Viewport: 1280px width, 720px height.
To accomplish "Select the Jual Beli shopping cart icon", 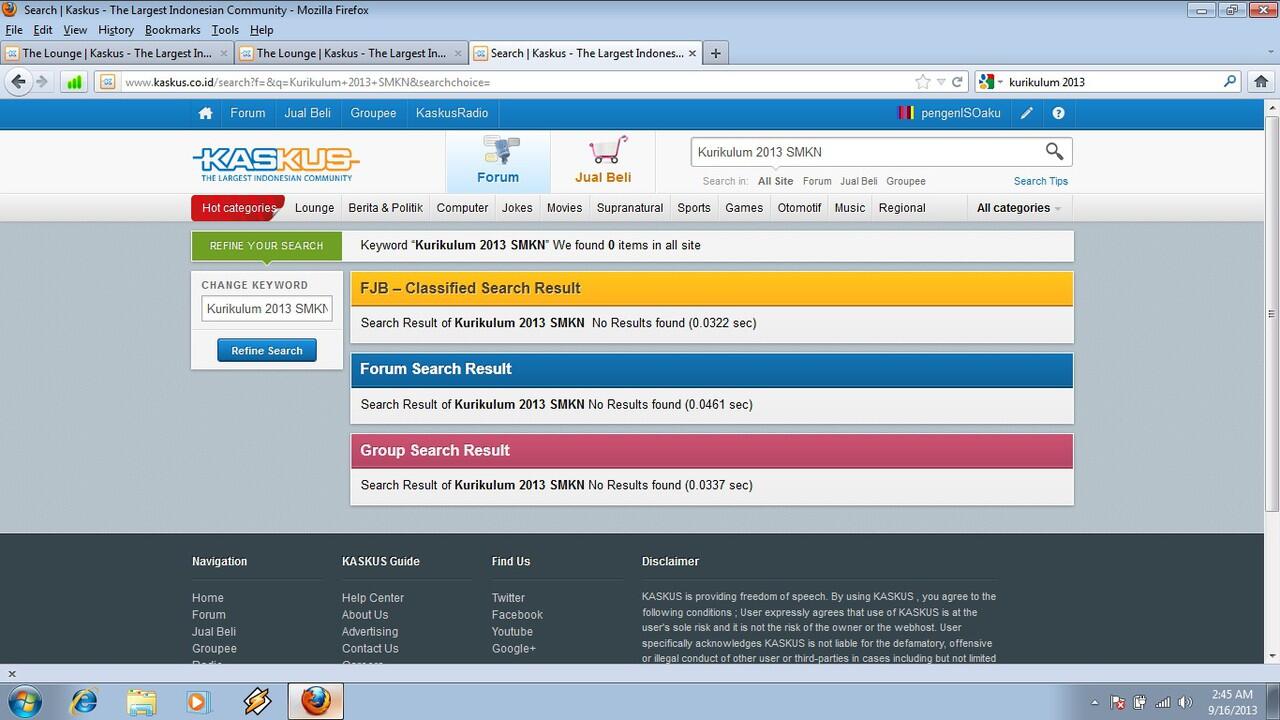I will [603, 160].
